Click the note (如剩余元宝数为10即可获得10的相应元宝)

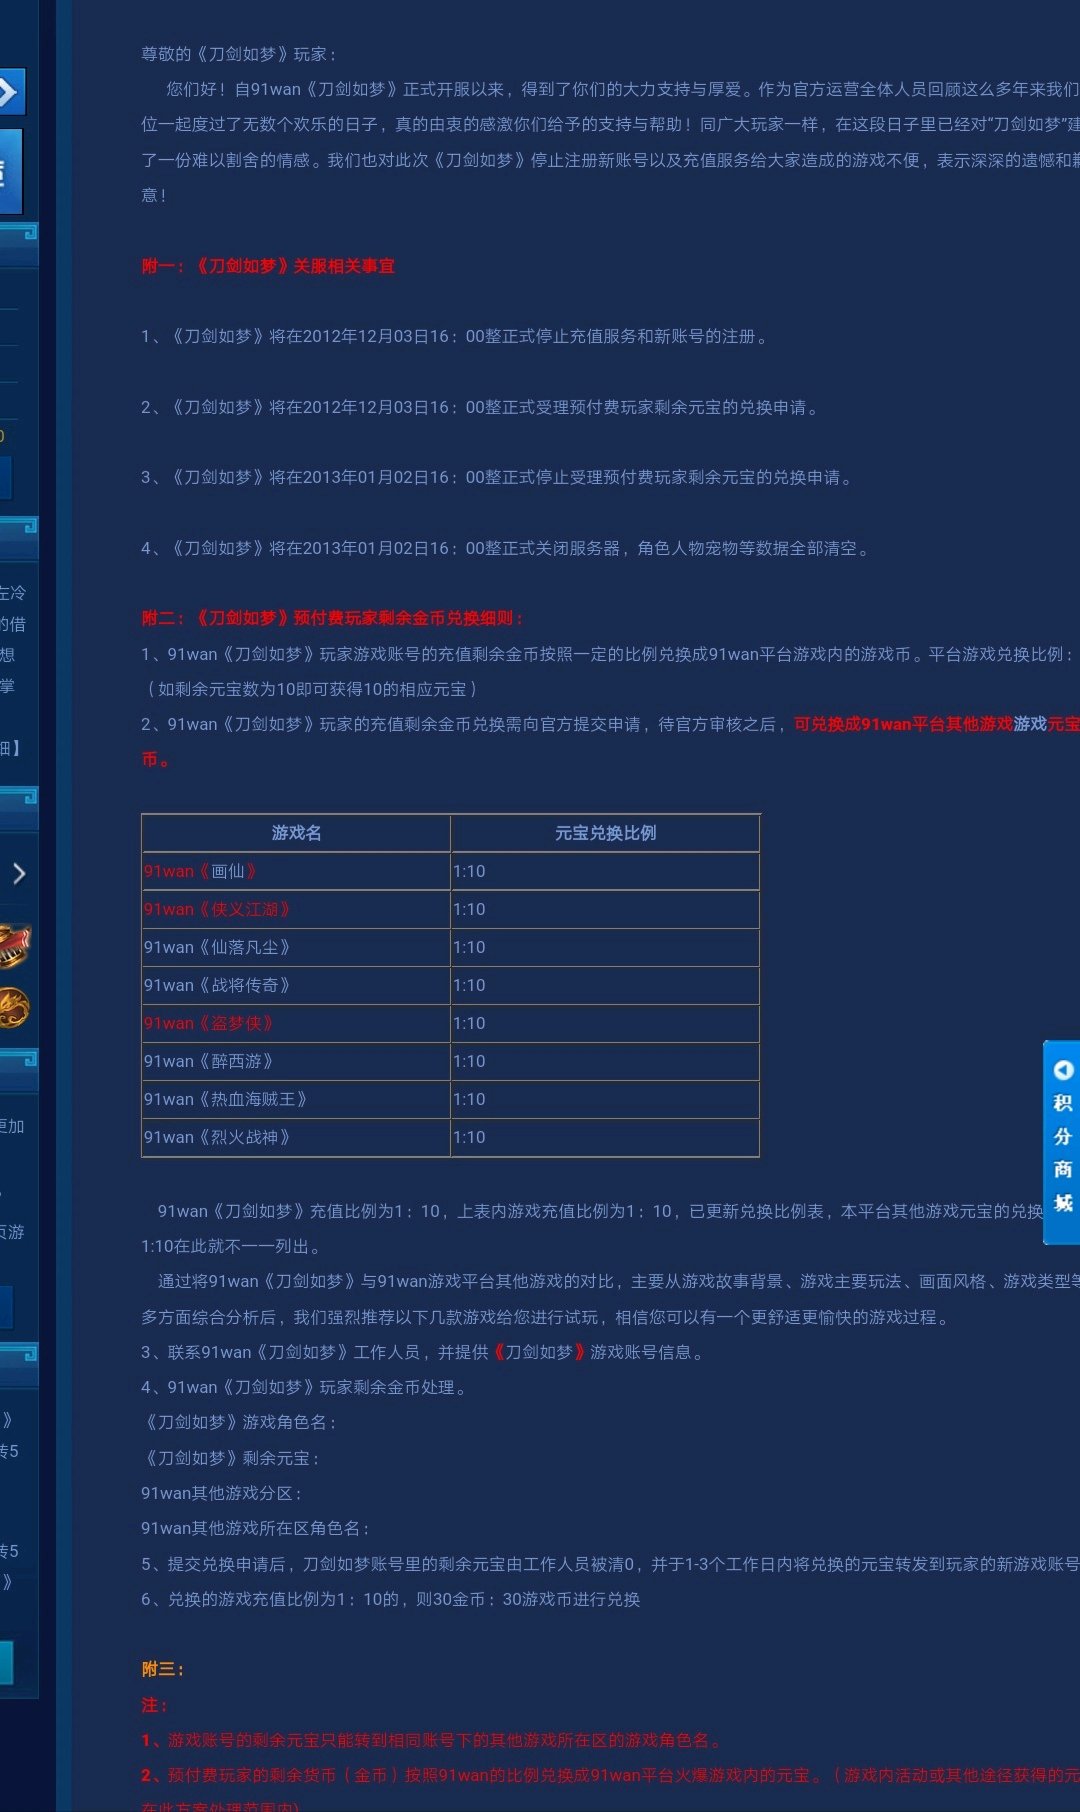(312, 689)
